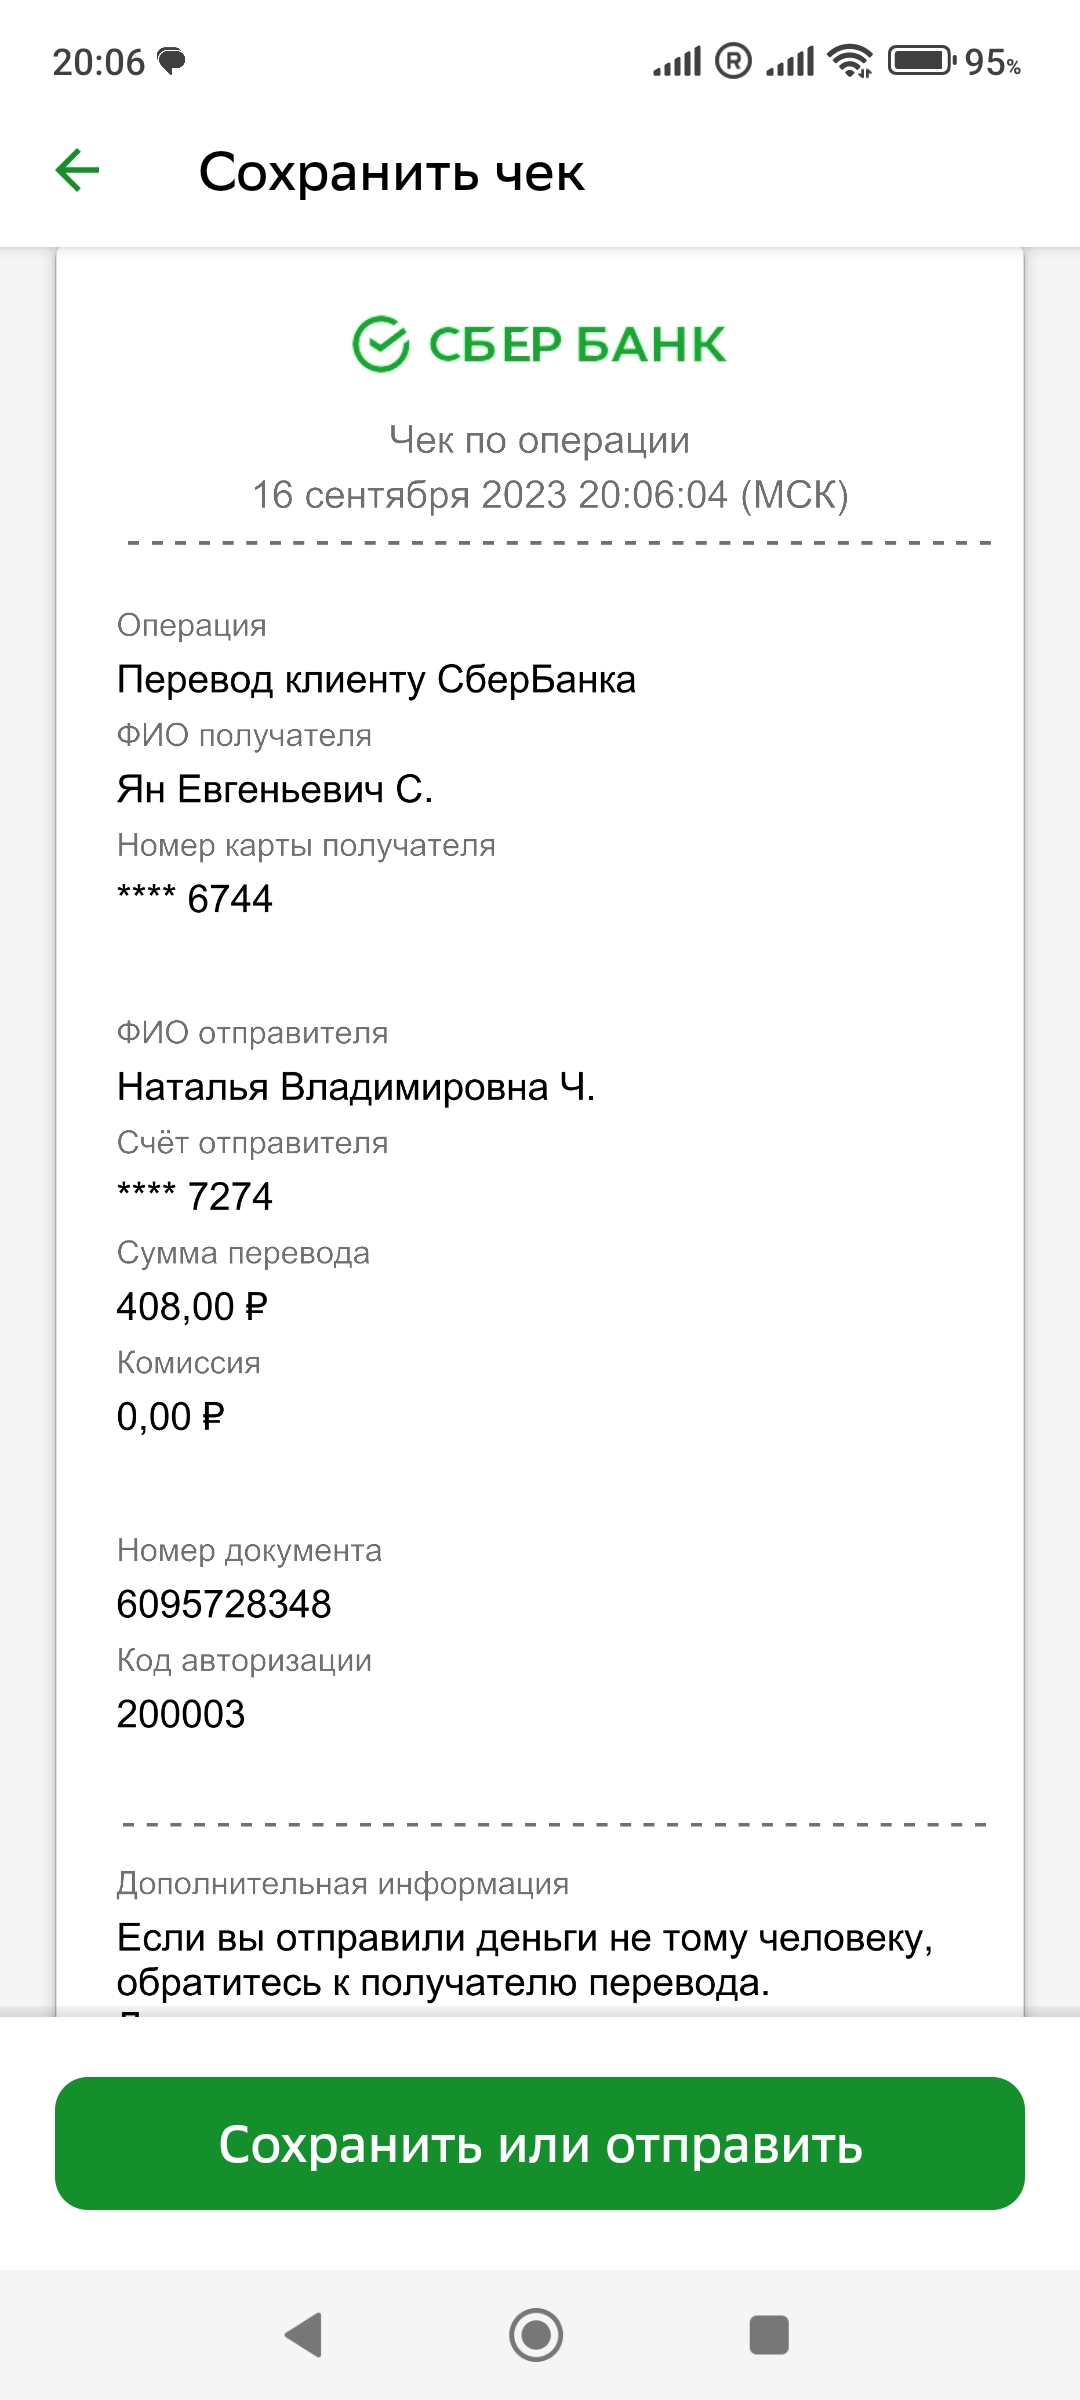The width and height of the screenshot is (1080, 2400).
Task: Tap sender account number ending 7274
Action: coord(195,1196)
